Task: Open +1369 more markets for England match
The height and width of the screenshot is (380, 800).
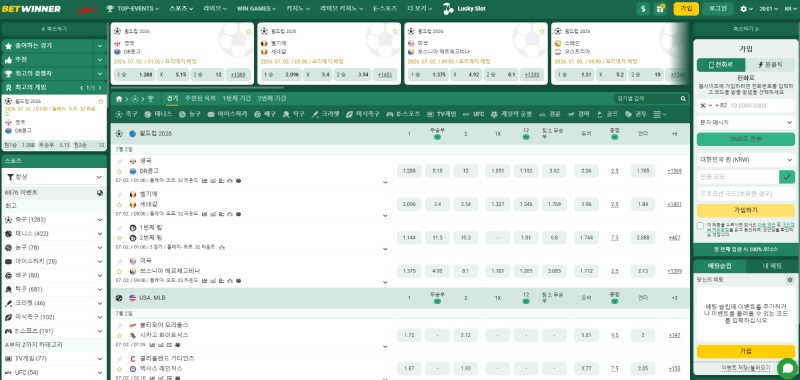Action: (x=674, y=171)
